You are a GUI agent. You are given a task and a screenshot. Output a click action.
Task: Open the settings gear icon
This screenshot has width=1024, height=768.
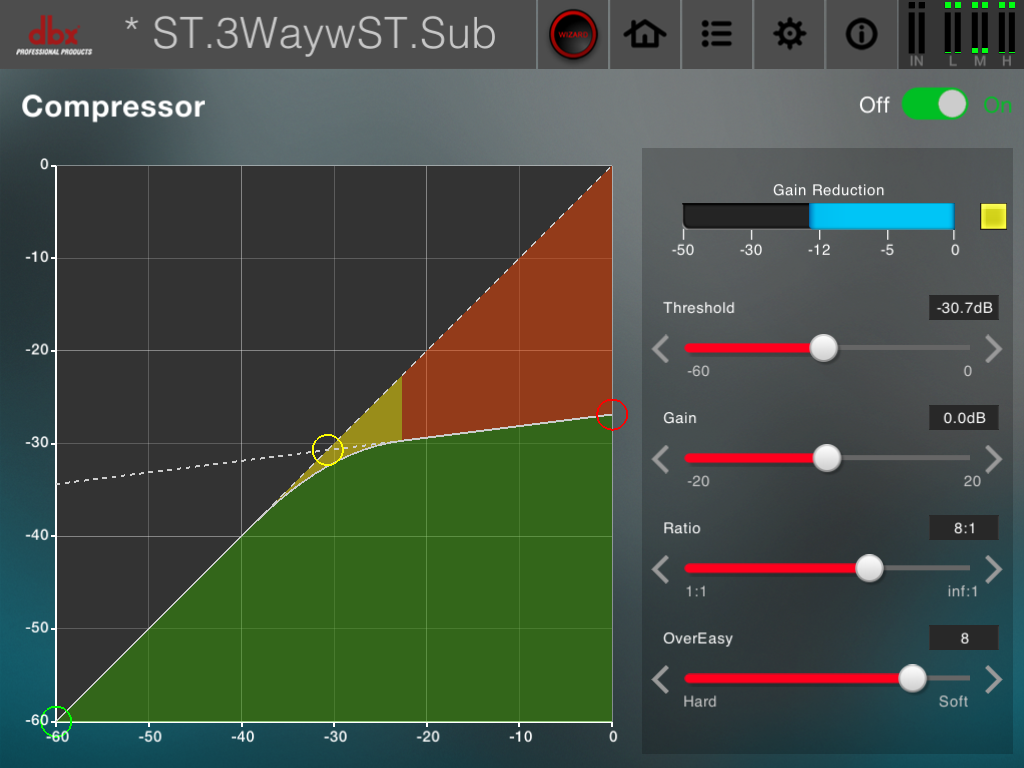789,34
